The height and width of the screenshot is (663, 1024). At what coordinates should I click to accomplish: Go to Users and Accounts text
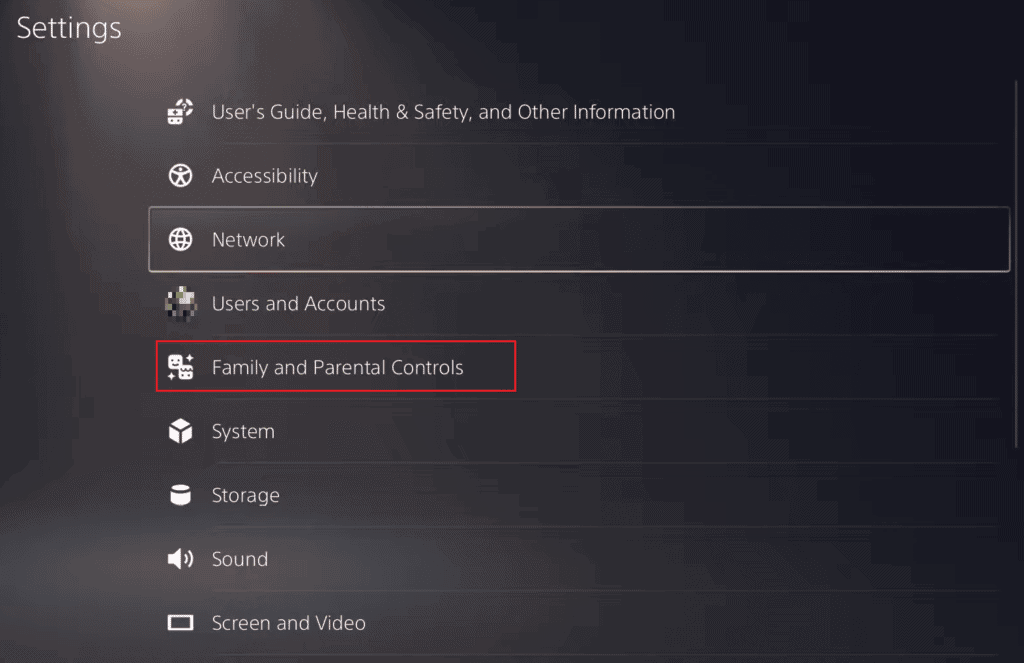298,304
